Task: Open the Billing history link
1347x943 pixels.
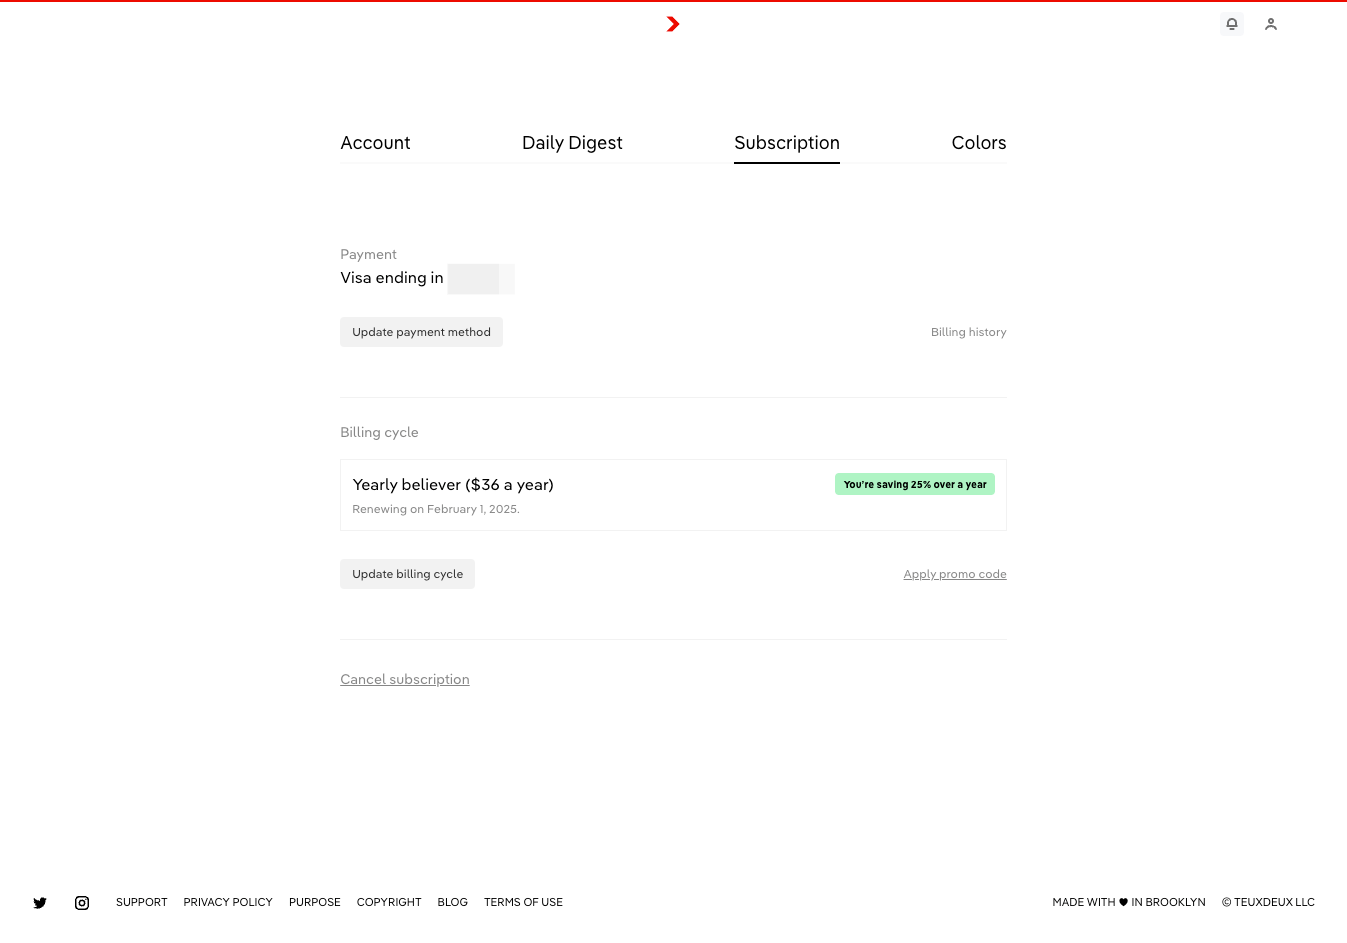Action: tap(968, 332)
